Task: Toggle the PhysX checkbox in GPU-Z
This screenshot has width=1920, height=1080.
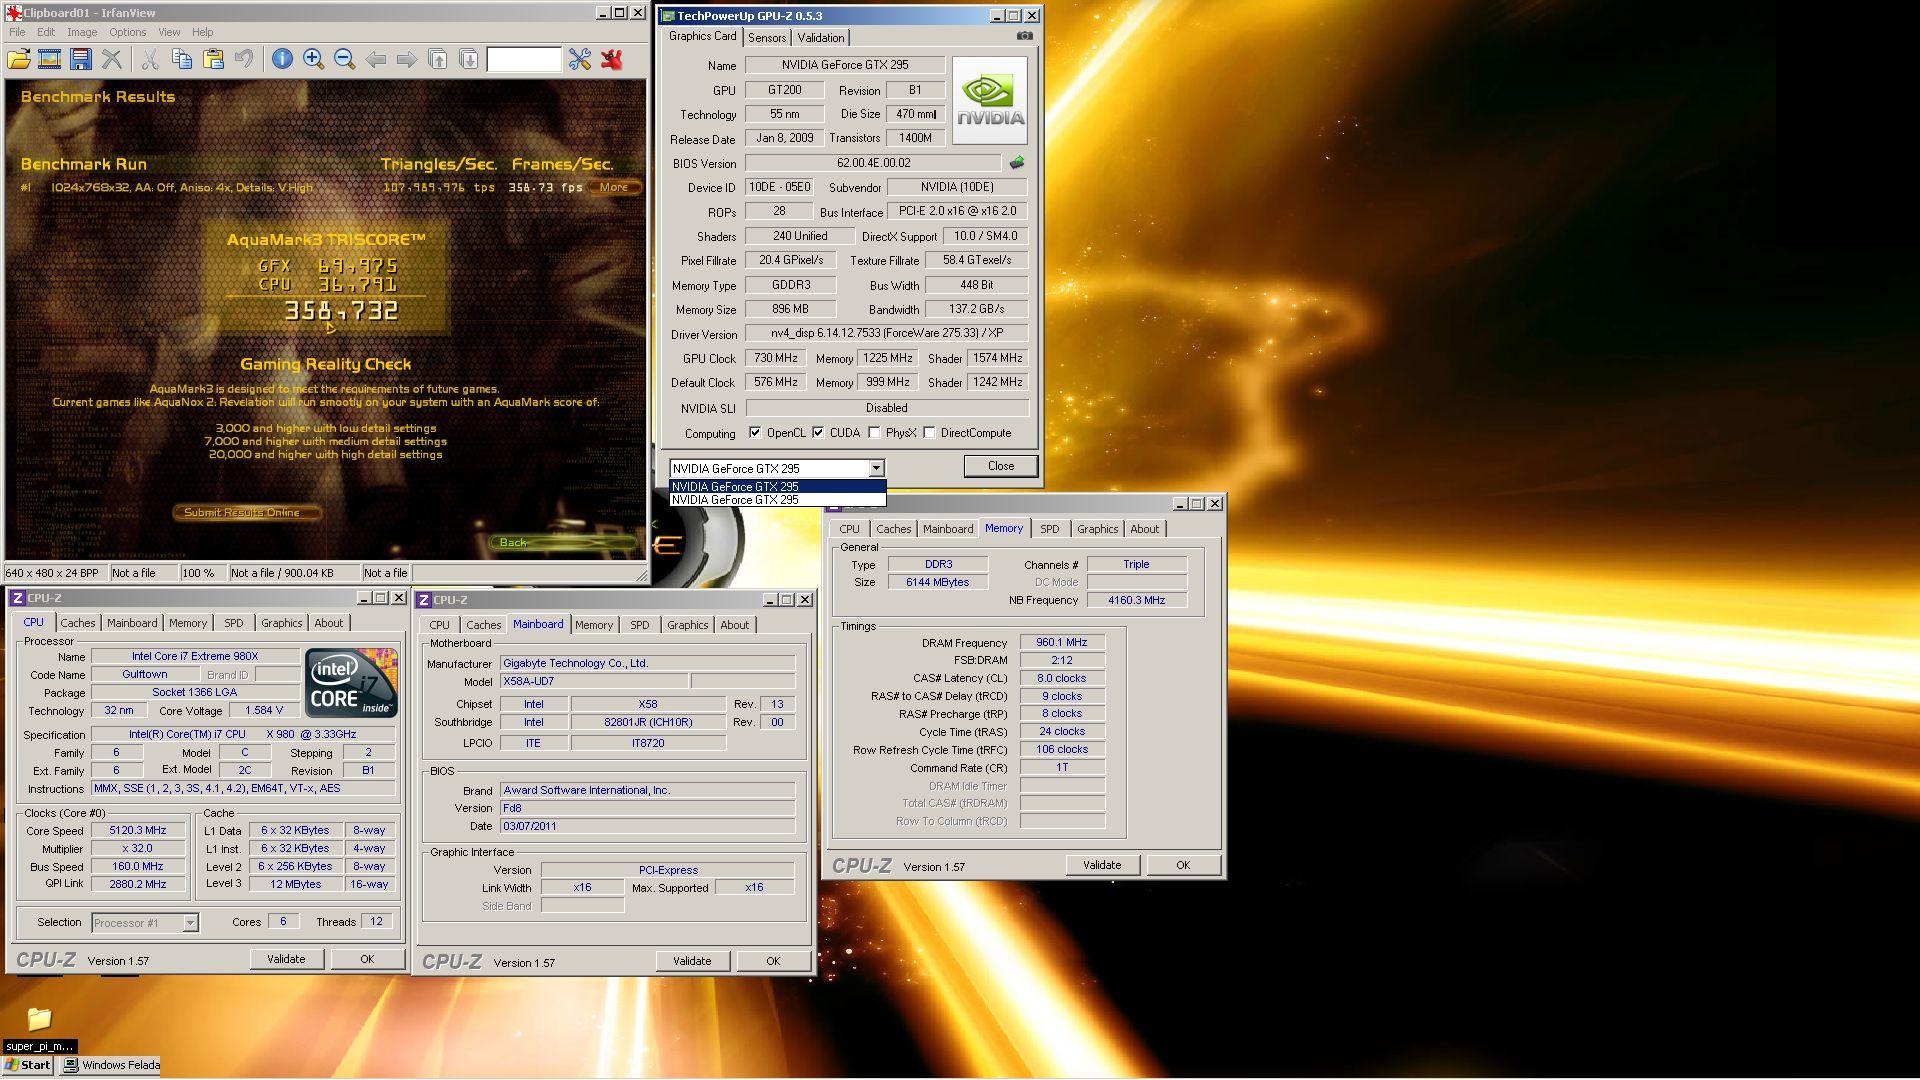Action: 874,433
